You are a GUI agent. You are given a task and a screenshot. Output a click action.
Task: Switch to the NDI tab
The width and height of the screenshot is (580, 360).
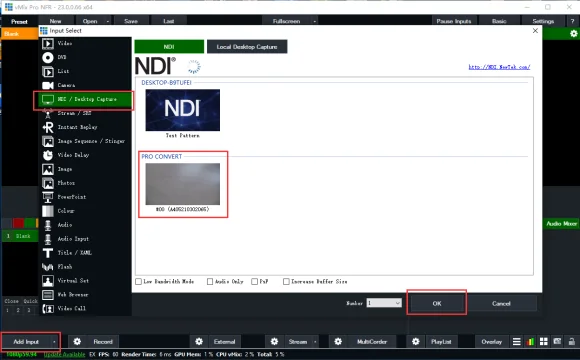169,47
